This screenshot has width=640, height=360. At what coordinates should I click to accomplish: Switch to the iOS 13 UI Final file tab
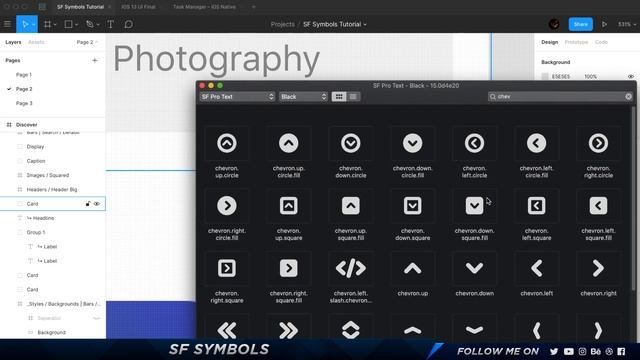click(x=138, y=7)
